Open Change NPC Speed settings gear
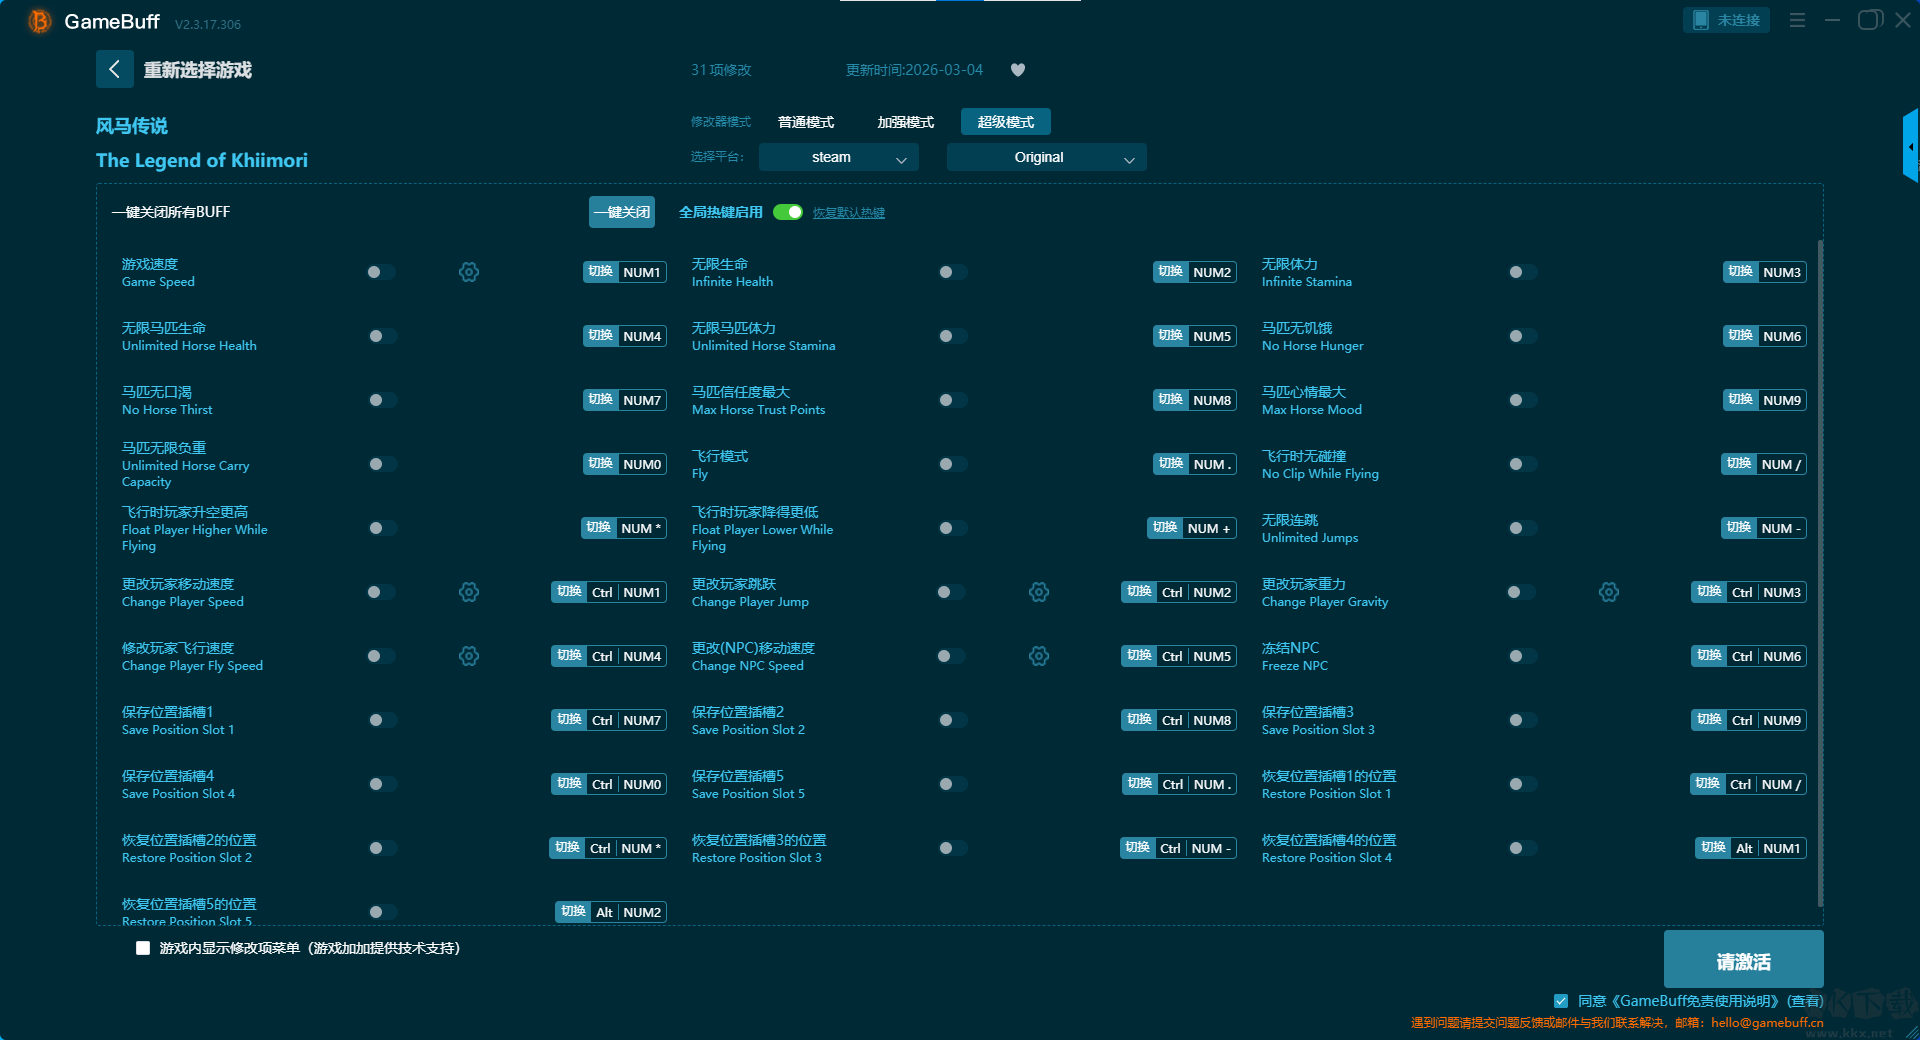Image resolution: width=1920 pixels, height=1040 pixels. [x=1039, y=656]
